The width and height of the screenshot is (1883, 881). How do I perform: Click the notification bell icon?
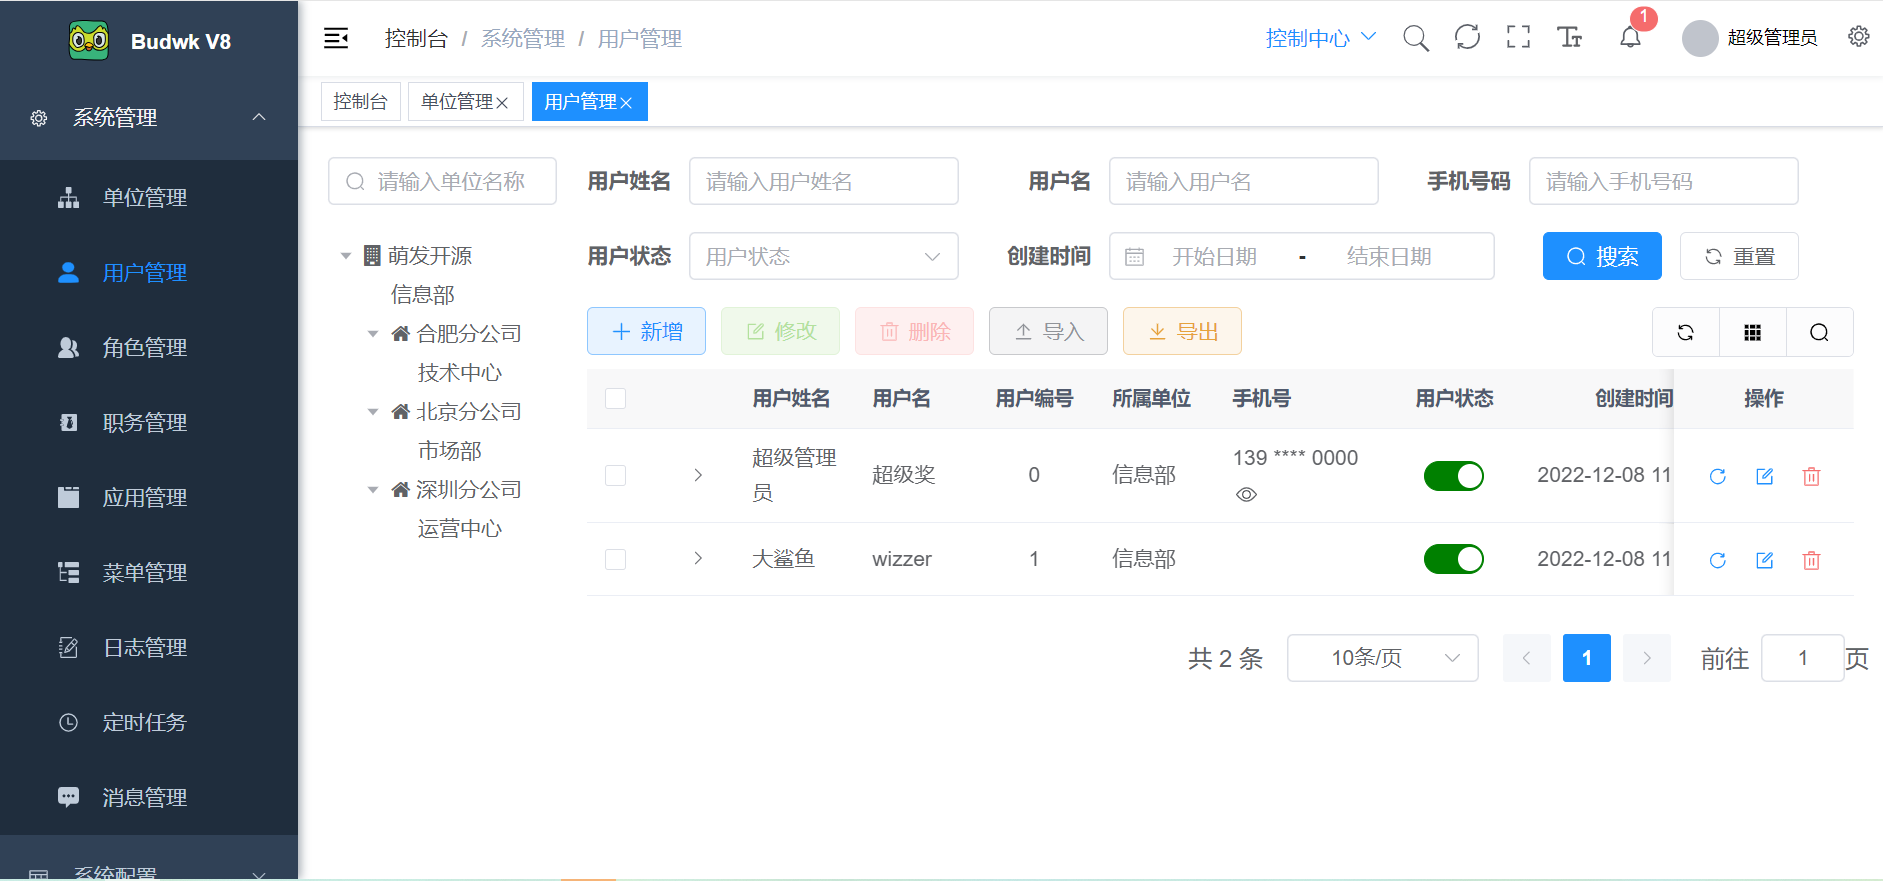[x=1630, y=38]
